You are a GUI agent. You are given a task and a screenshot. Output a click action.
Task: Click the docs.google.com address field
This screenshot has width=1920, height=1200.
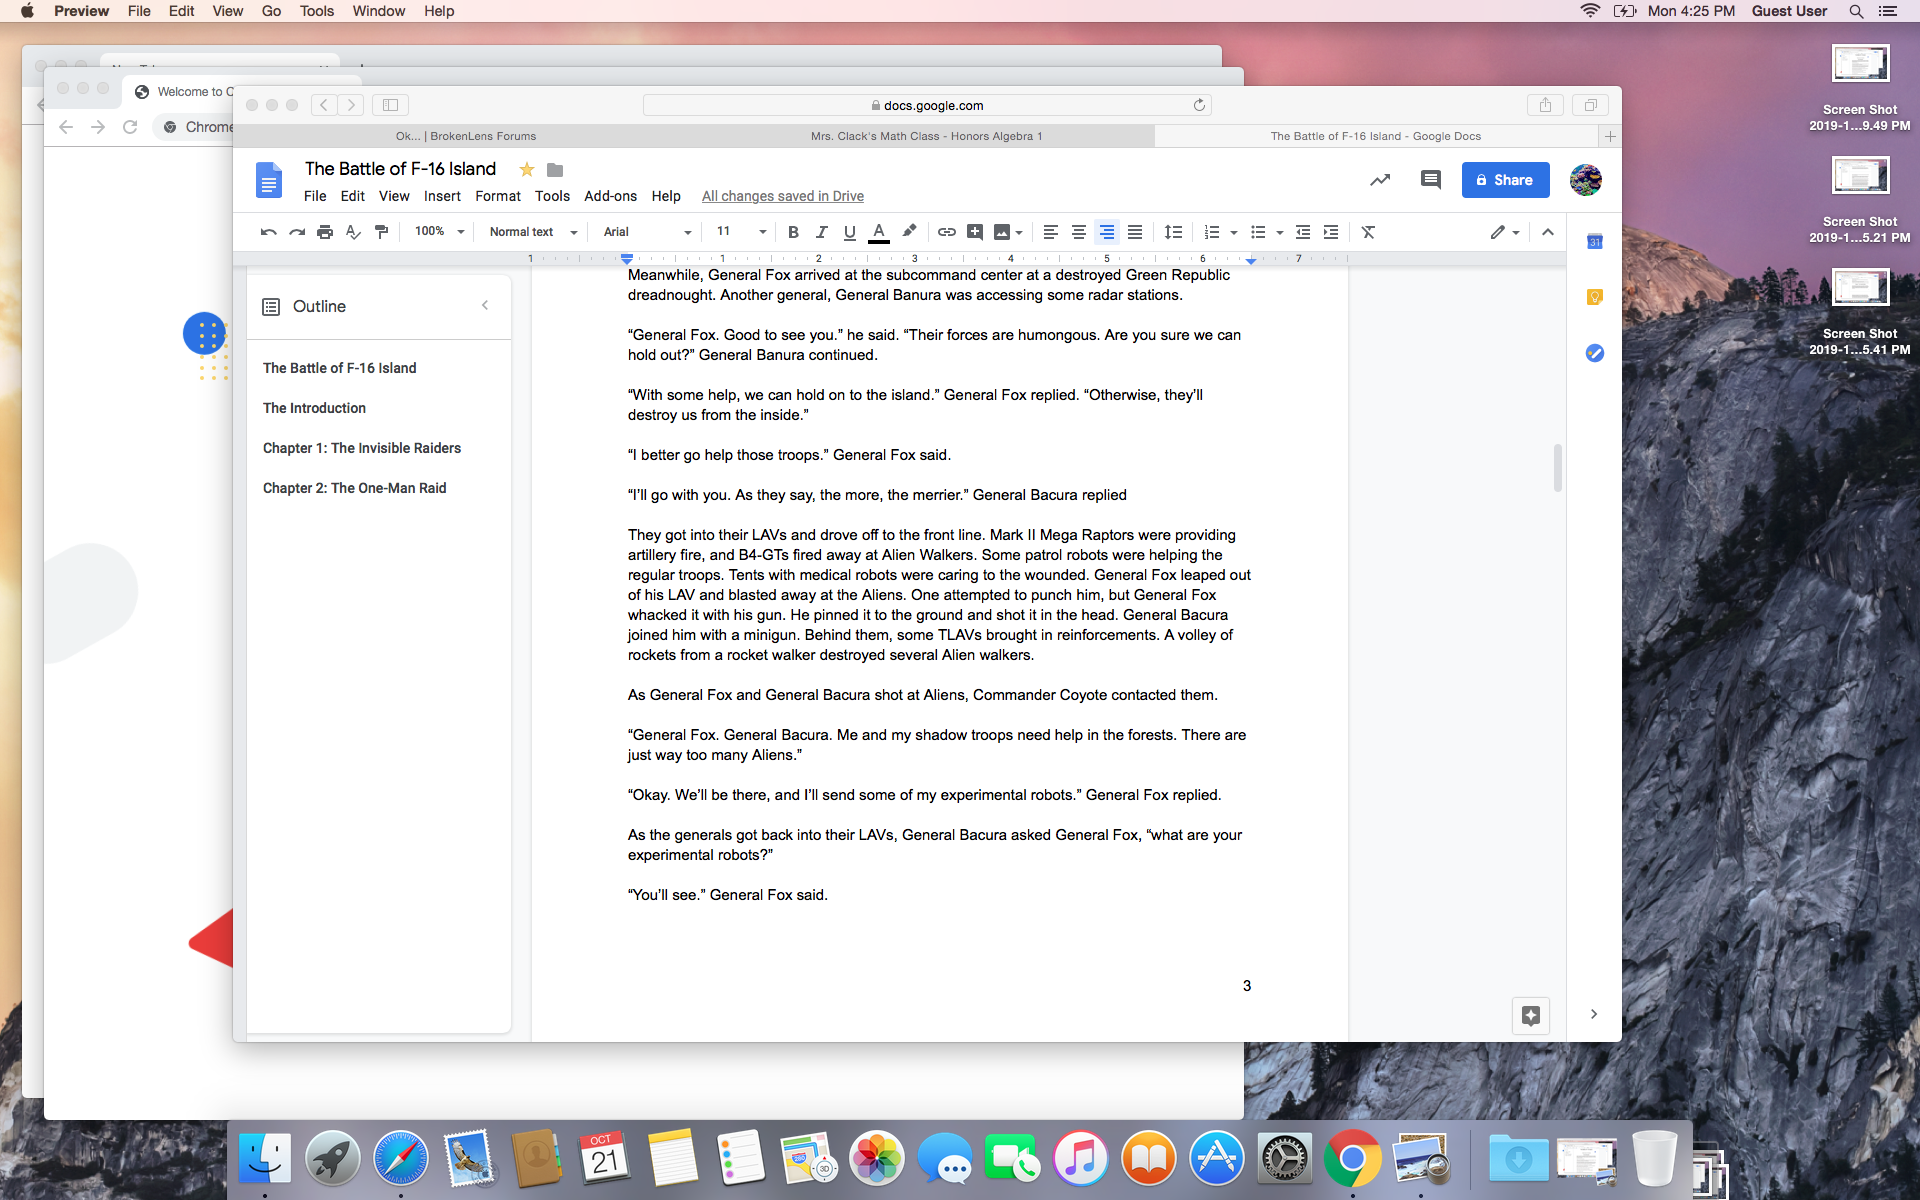pyautogui.click(x=927, y=105)
